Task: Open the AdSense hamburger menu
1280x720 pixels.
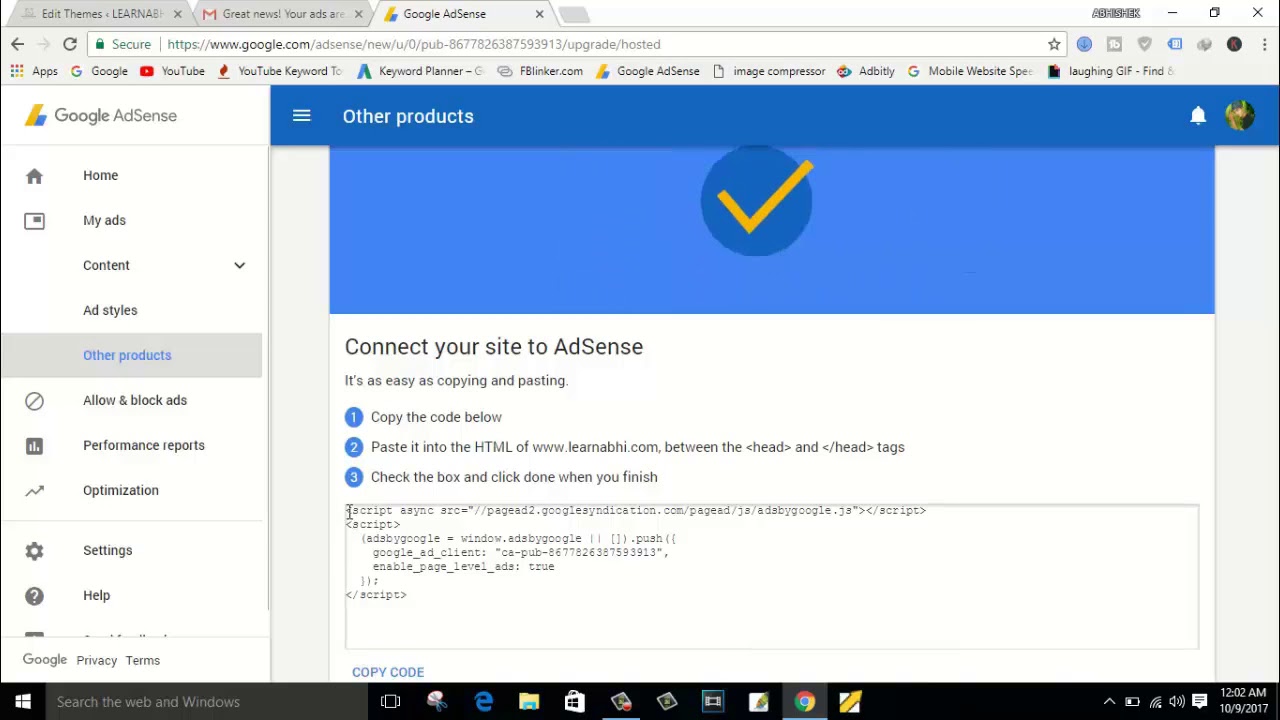Action: click(301, 116)
